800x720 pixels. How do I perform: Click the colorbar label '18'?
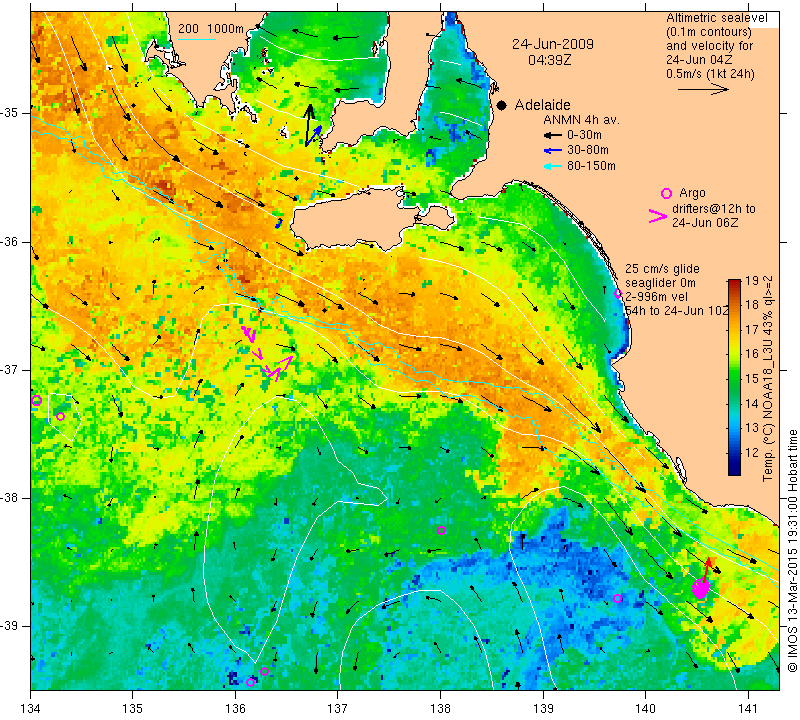pos(752,305)
